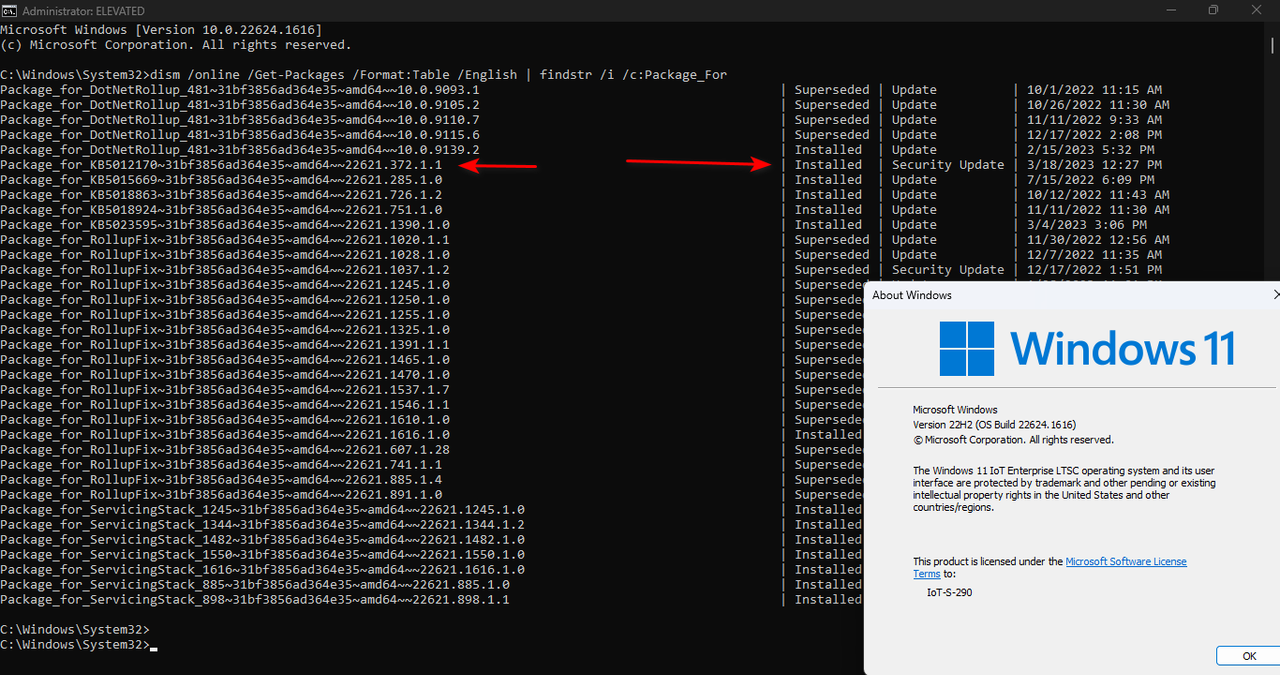Click the ServicingStack_1245 package name

point(263,510)
